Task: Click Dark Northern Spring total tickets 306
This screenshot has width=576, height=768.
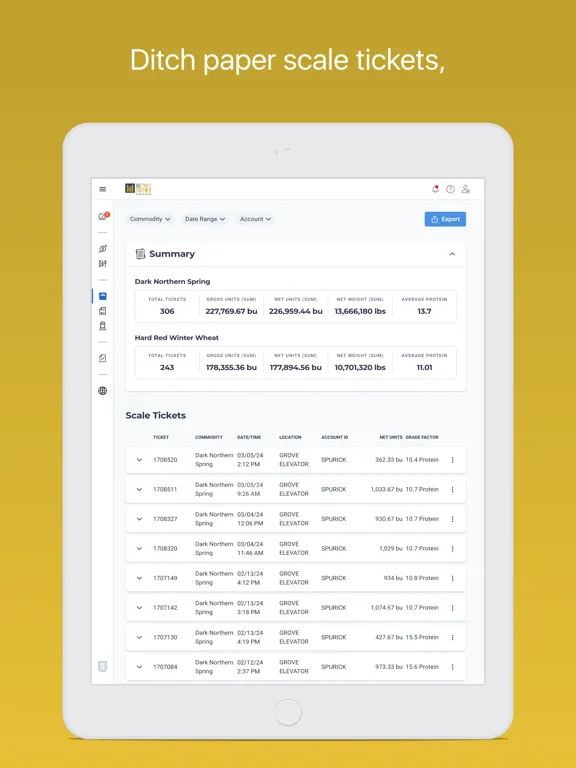Action: pyautogui.click(x=167, y=311)
